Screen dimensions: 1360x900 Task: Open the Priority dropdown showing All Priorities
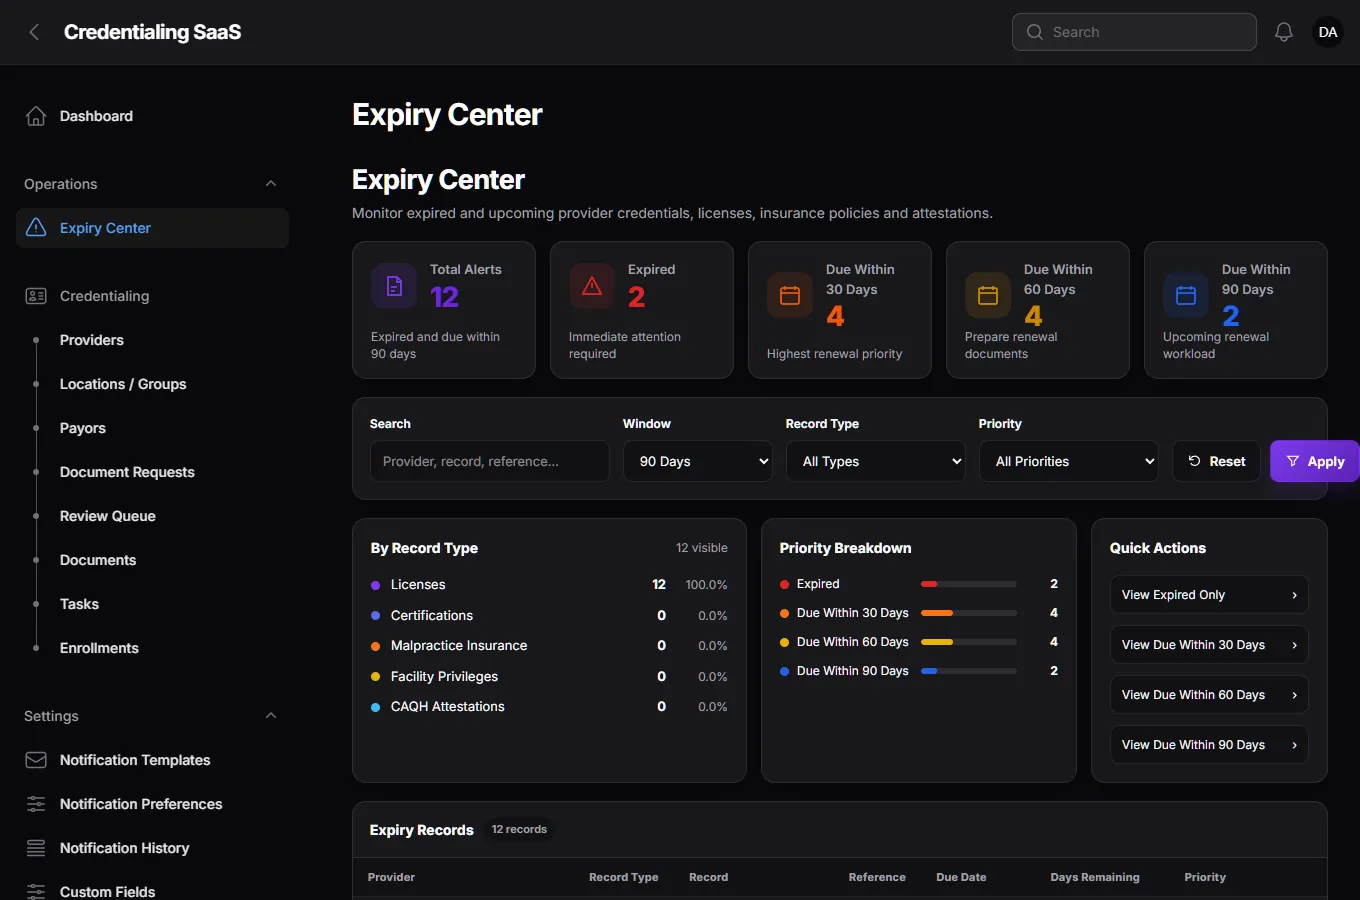pos(1069,461)
